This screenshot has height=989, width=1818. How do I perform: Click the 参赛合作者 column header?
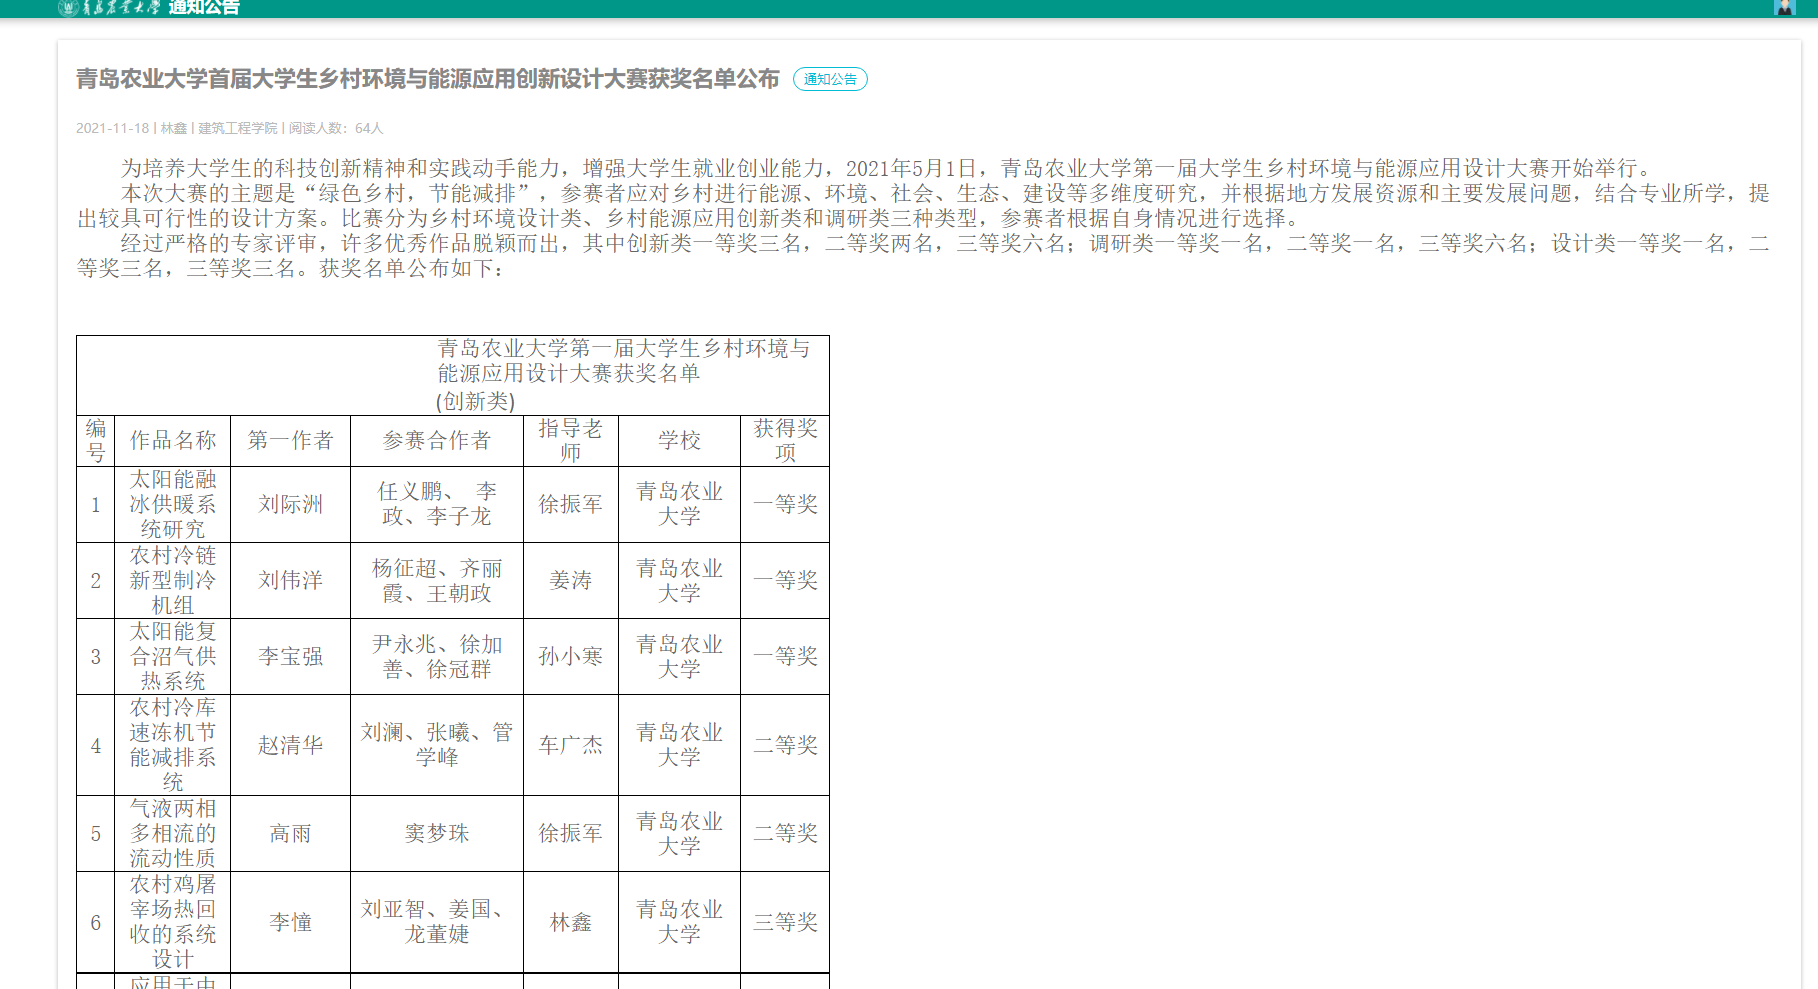click(436, 440)
